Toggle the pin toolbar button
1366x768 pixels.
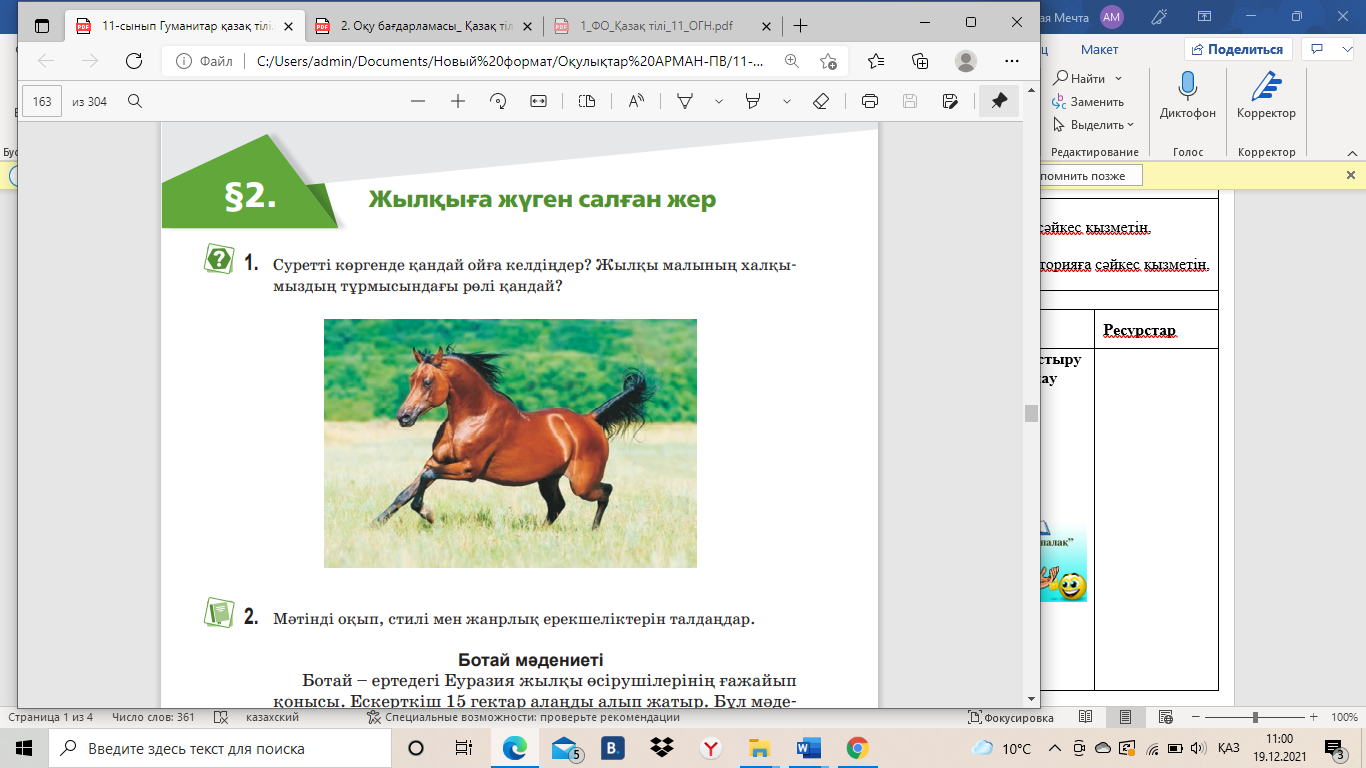pyautogui.click(x=998, y=101)
